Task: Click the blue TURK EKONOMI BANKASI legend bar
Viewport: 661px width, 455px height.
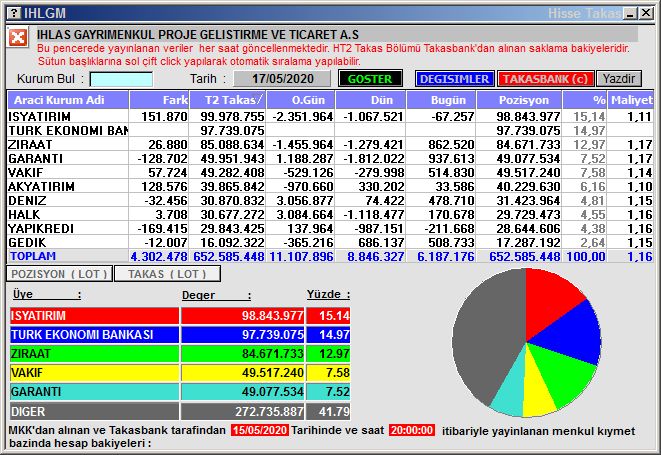Action: coord(94,334)
